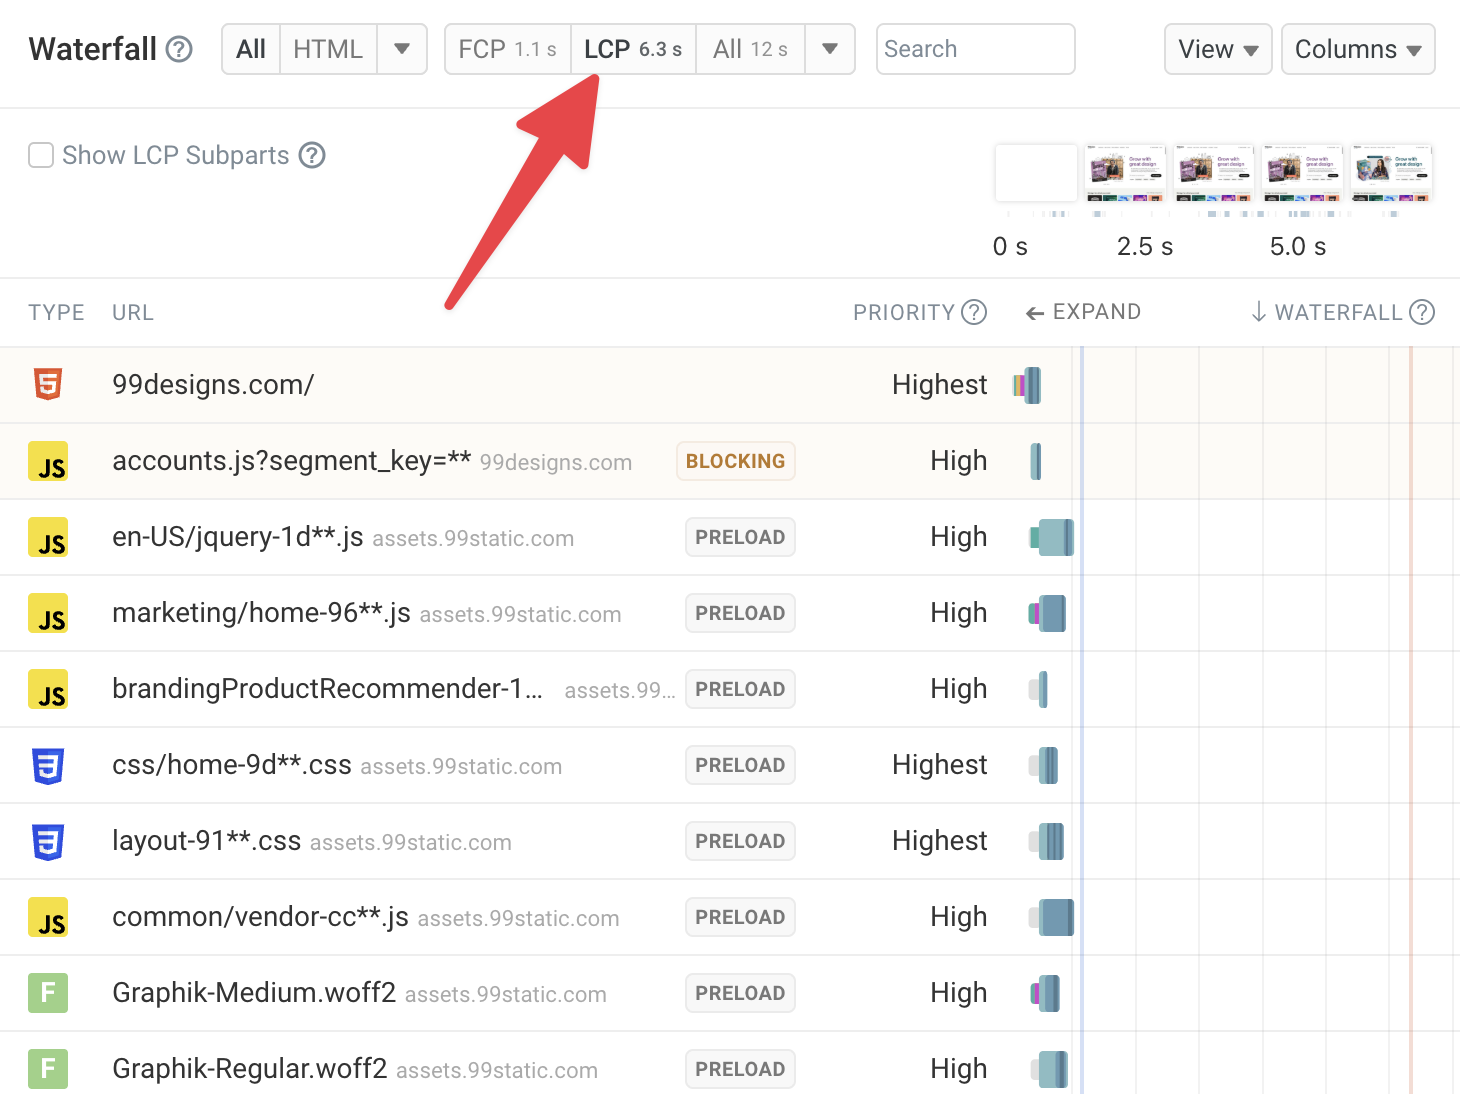Screen dimensions: 1460x1094
Task: Select the LCP 6.3 s milestone tab
Action: coord(633,49)
